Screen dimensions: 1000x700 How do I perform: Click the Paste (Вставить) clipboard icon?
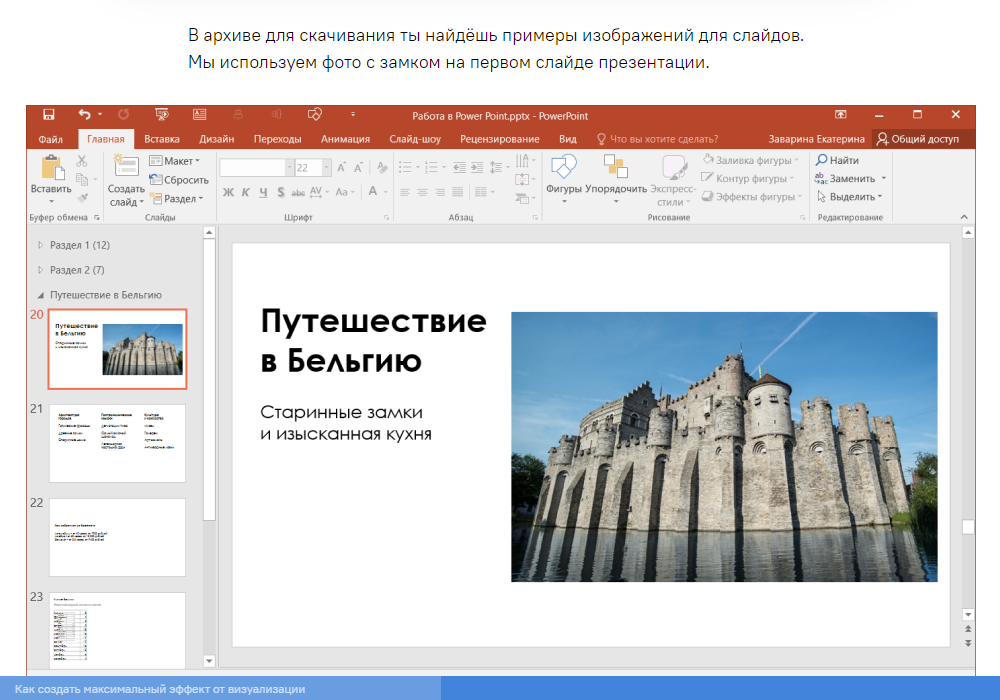click(50, 169)
